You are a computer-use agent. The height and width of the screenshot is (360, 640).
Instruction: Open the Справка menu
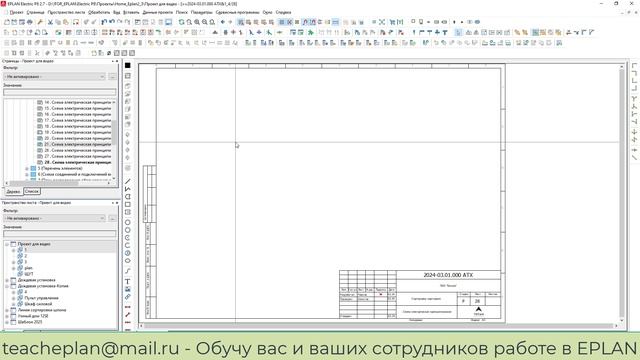tap(283, 12)
